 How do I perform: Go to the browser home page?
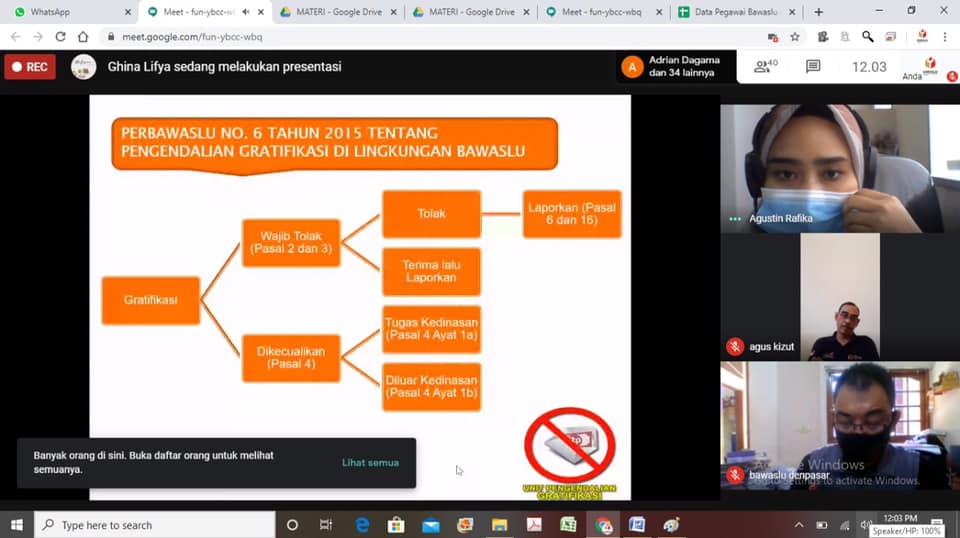(83, 37)
